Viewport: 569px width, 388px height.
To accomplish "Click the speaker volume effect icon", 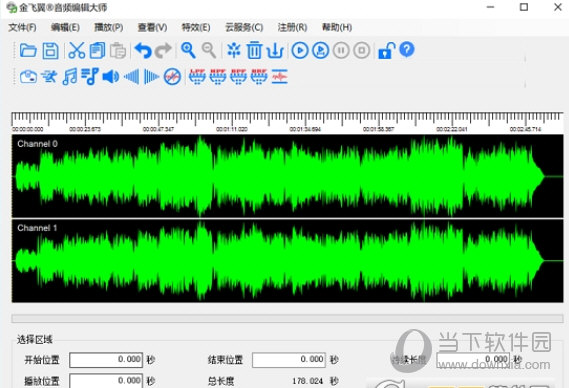I will [111, 77].
